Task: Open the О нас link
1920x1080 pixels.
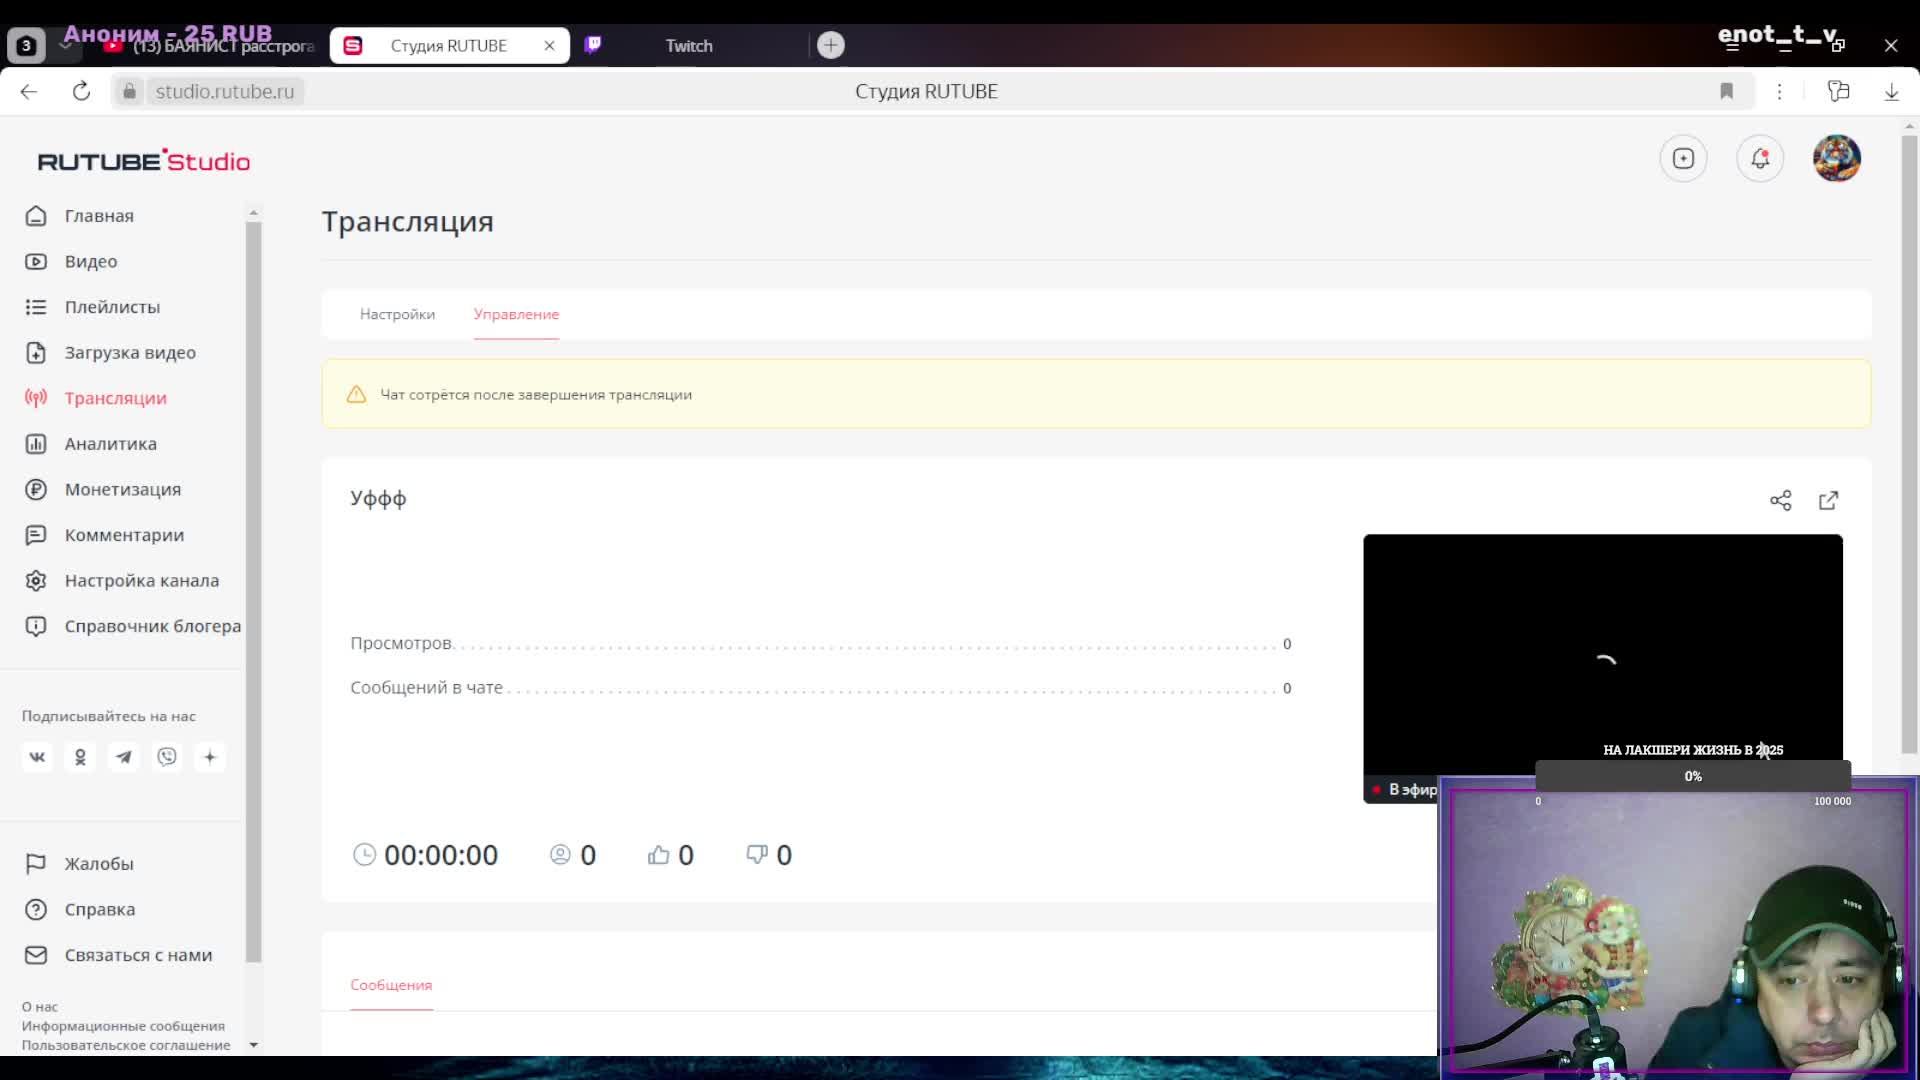Action: (40, 1007)
